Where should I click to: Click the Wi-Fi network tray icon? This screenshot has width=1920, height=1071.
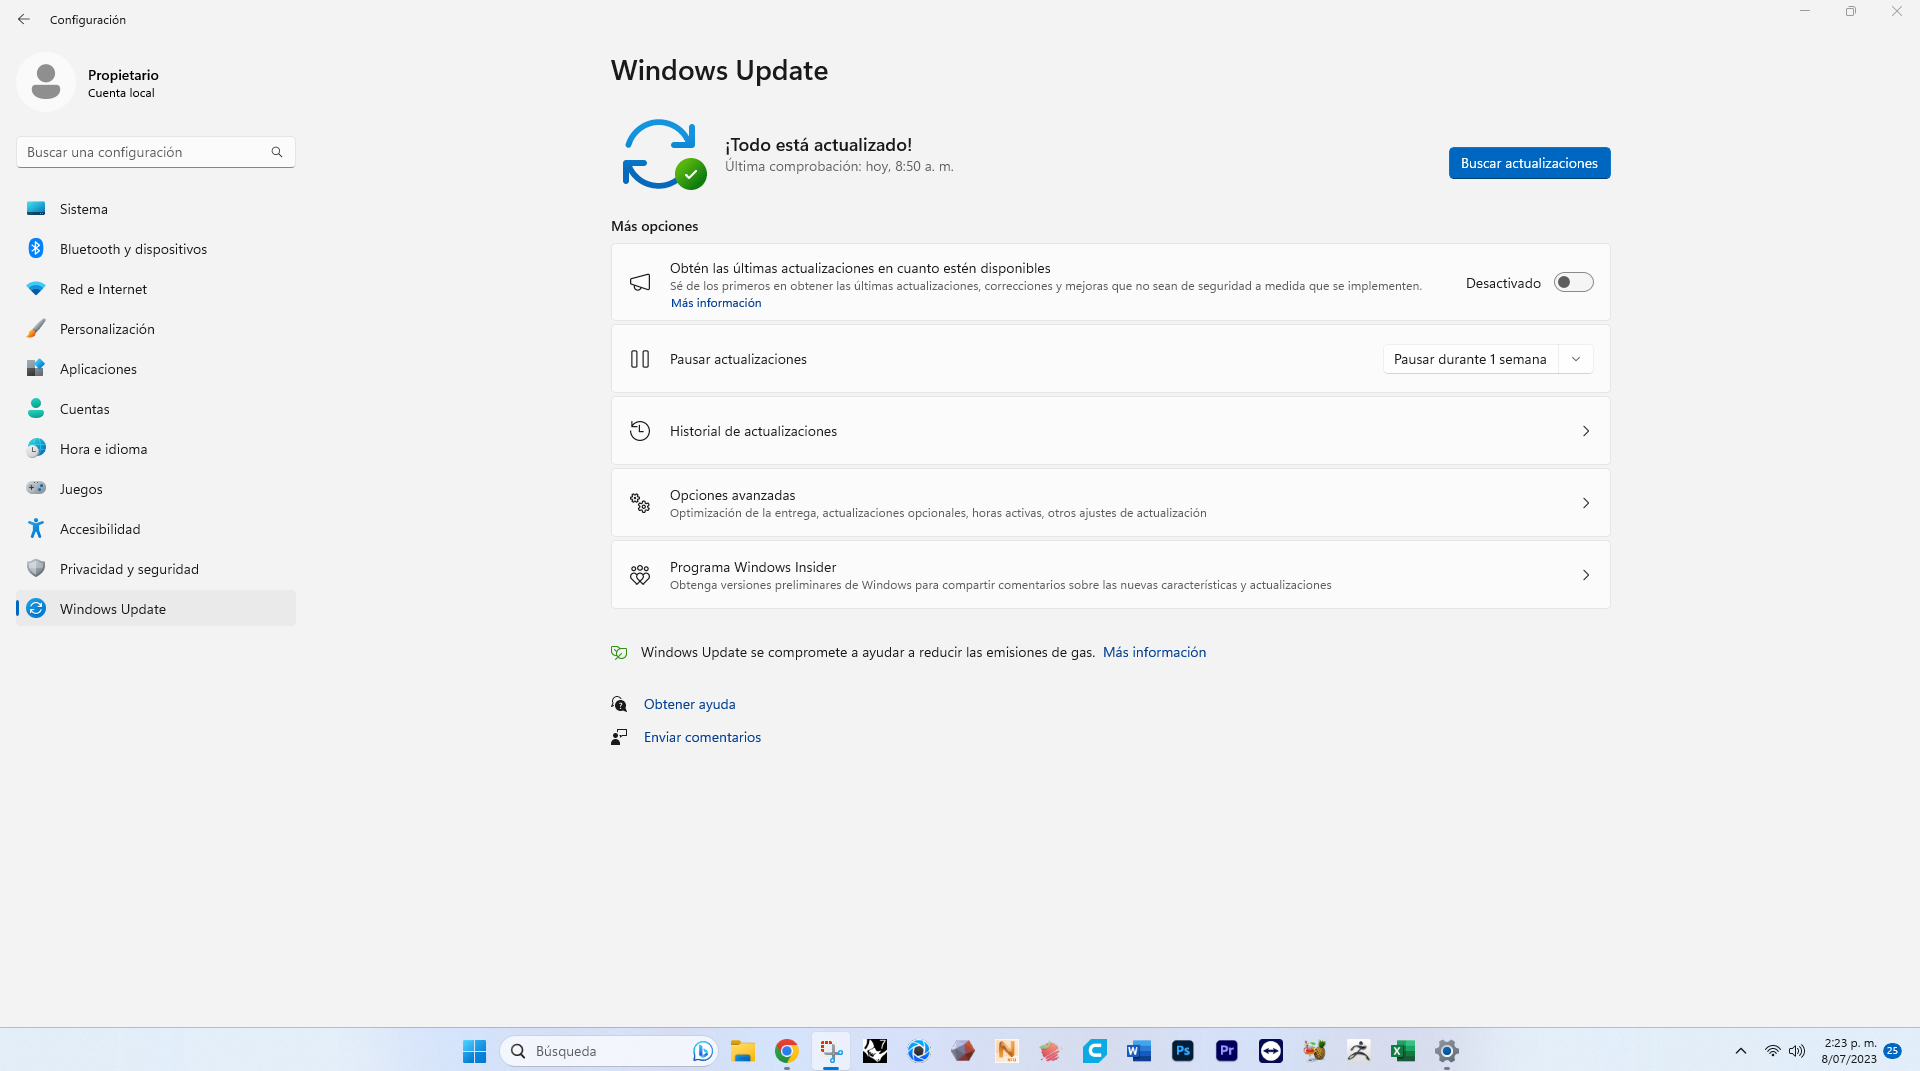pyautogui.click(x=1772, y=1051)
